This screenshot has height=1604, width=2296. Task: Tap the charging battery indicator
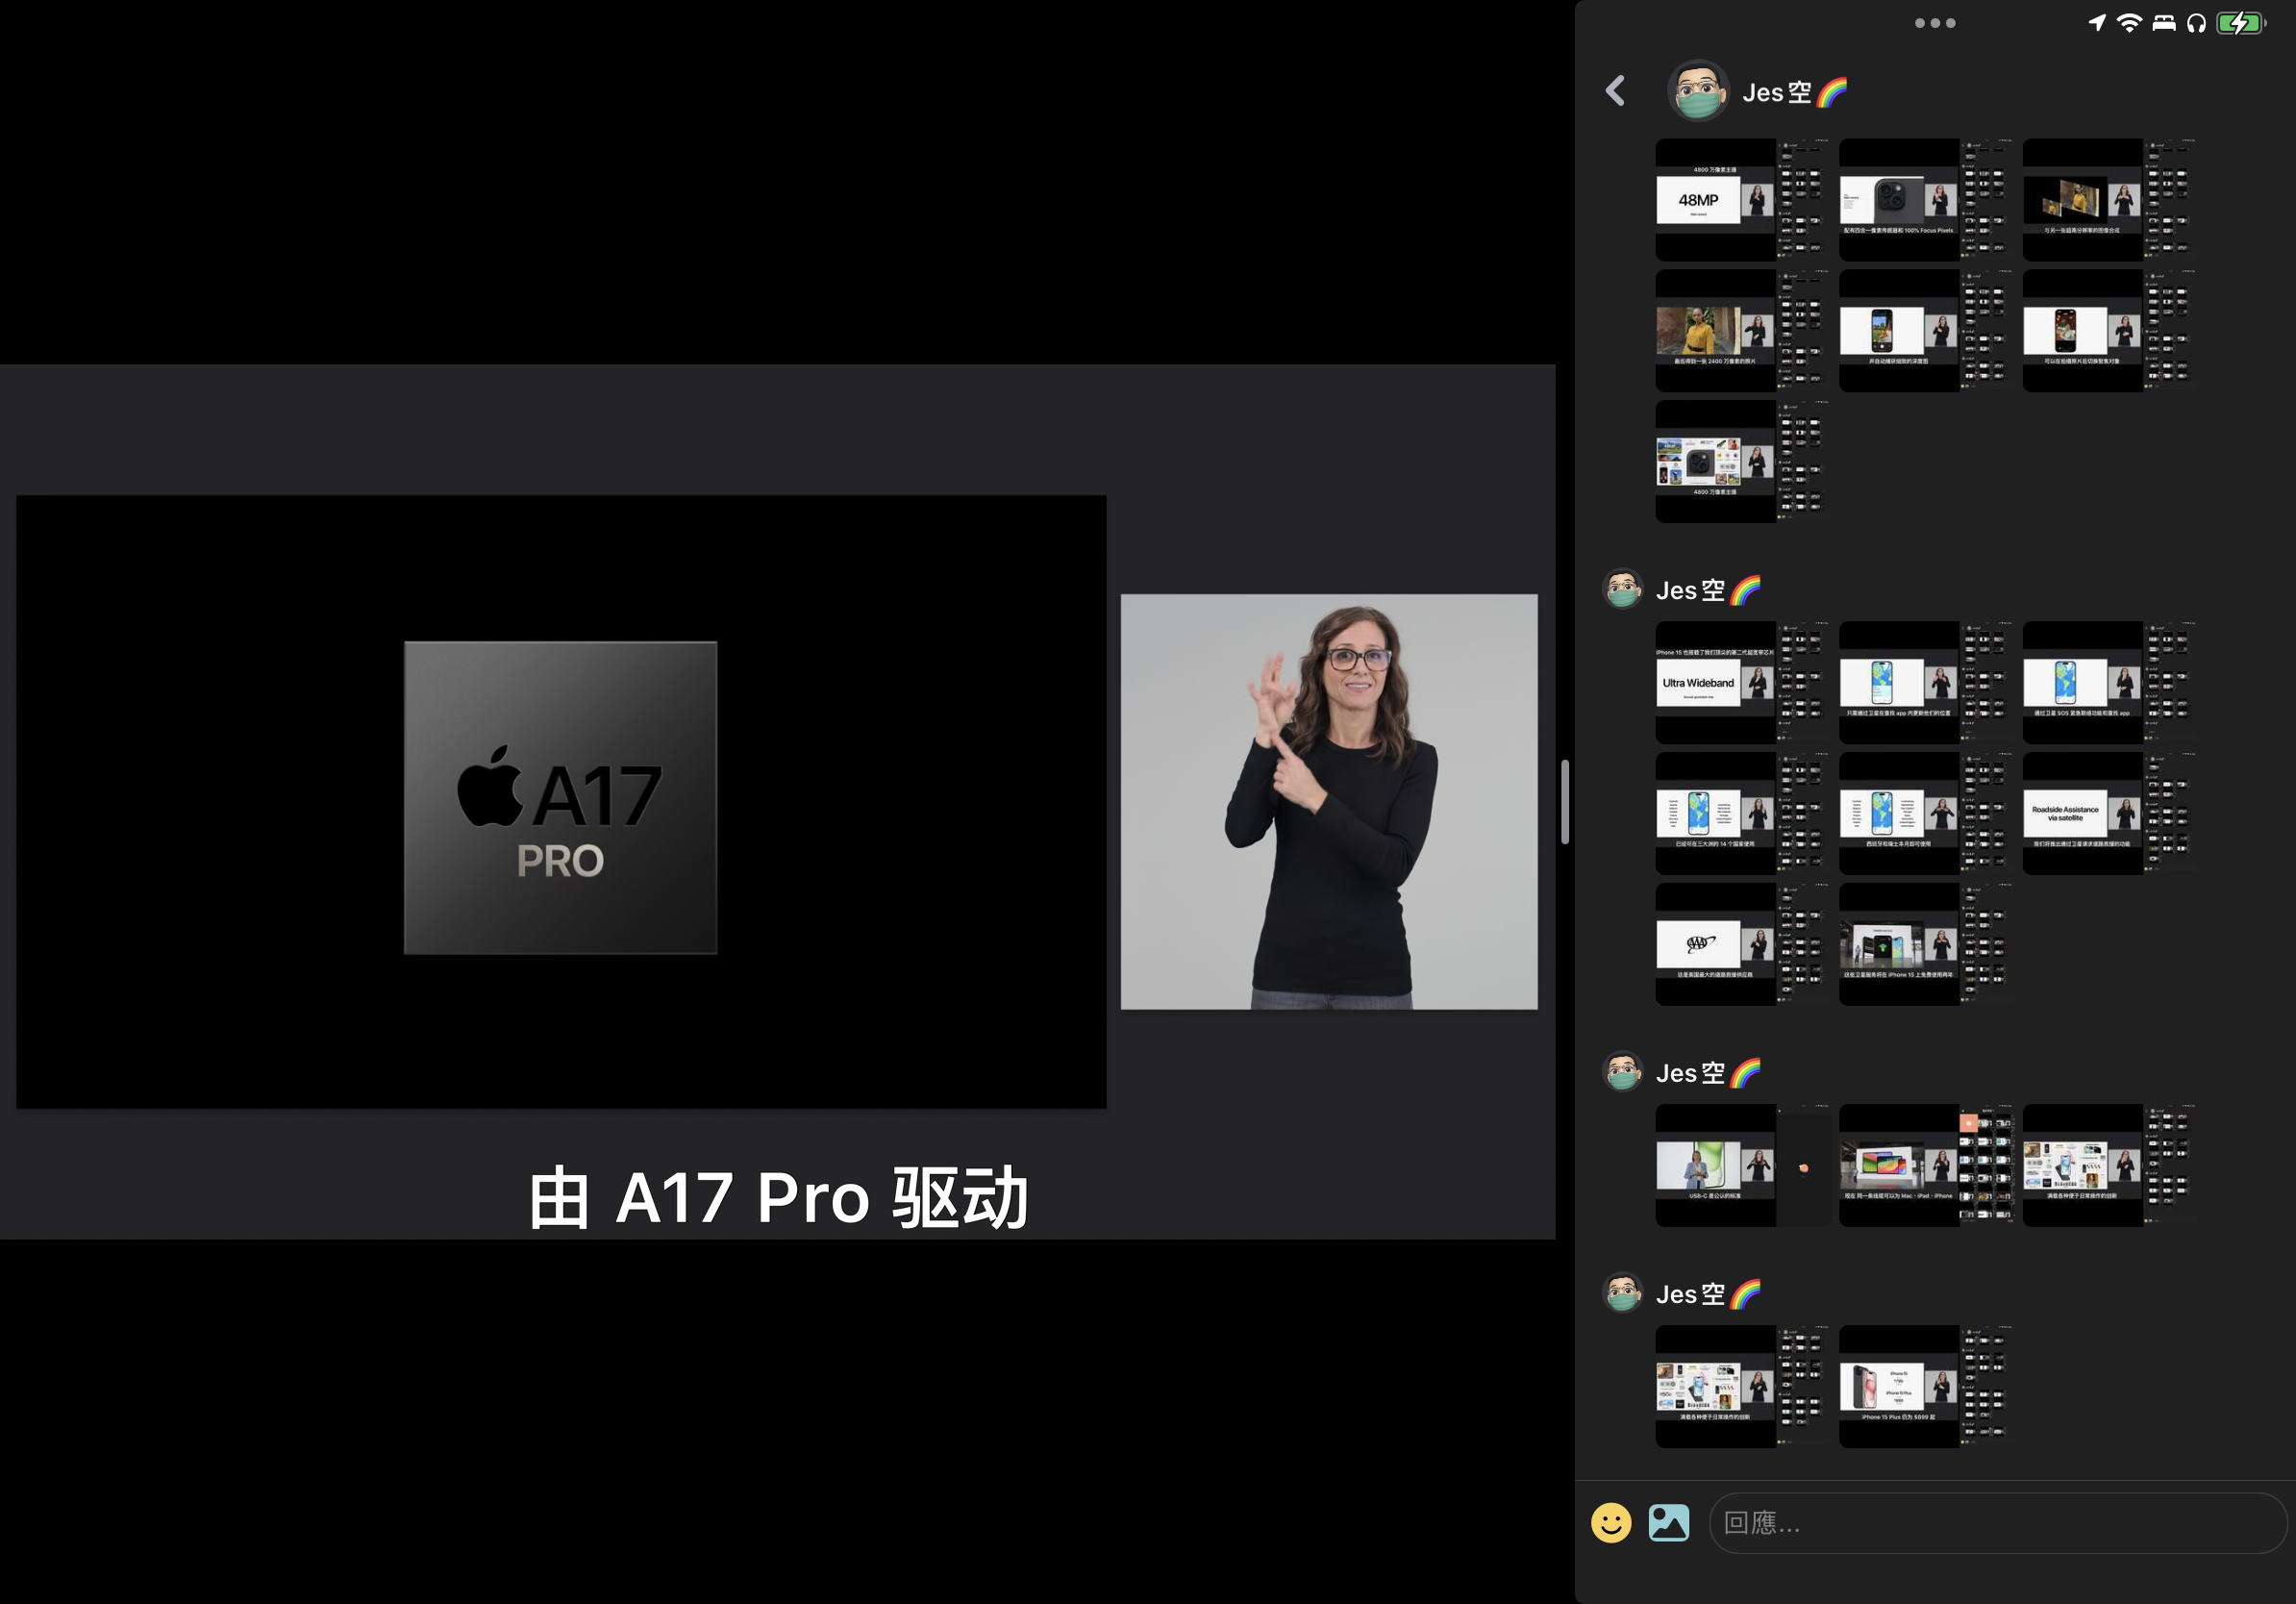coord(2241,23)
